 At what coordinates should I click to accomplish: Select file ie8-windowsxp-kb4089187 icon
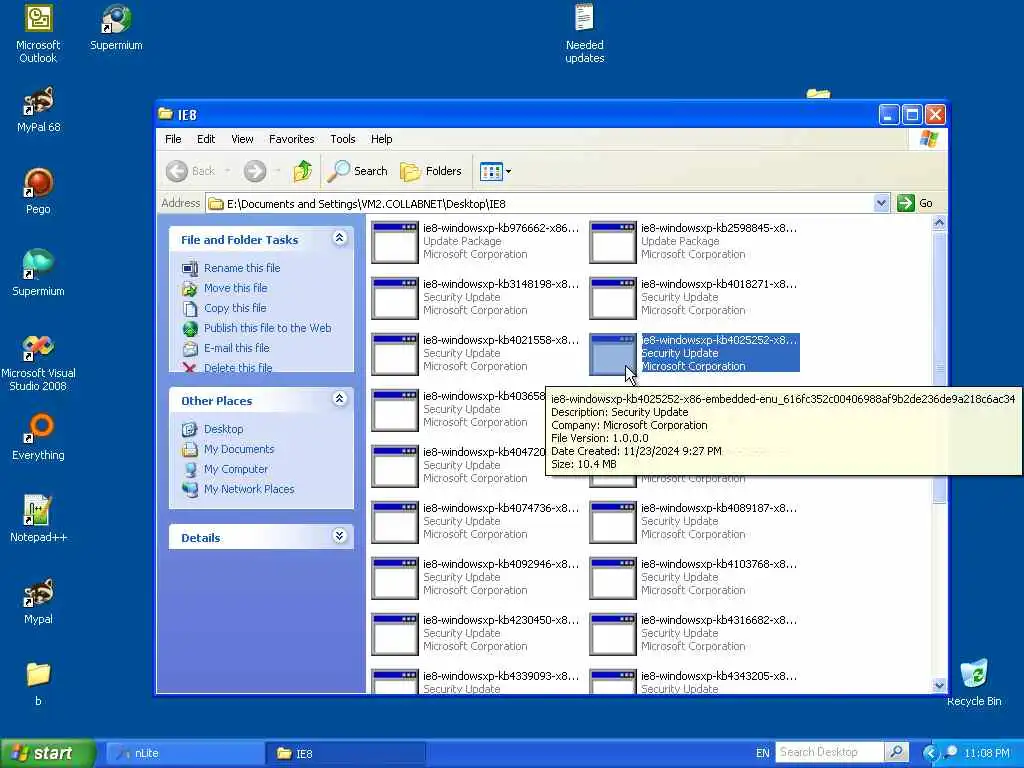pos(613,522)
